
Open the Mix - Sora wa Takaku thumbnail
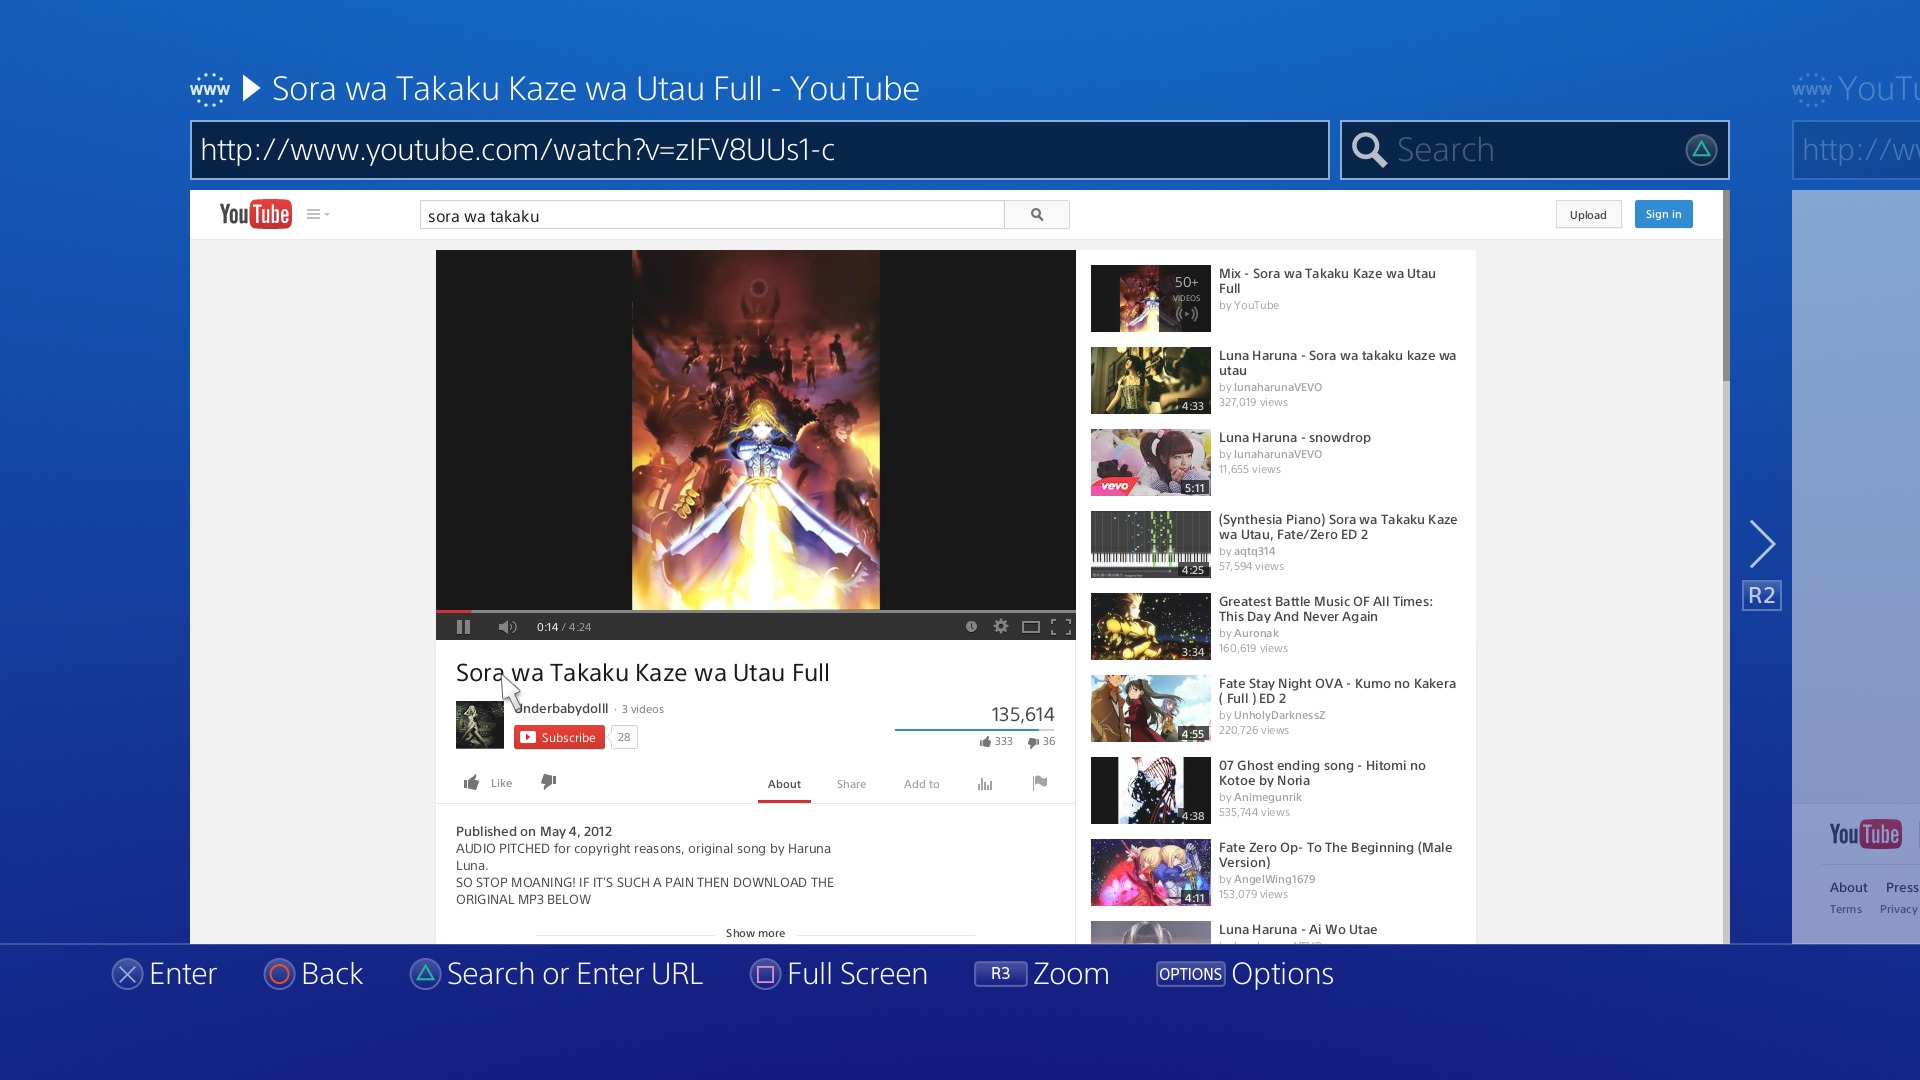[1151, 298]
